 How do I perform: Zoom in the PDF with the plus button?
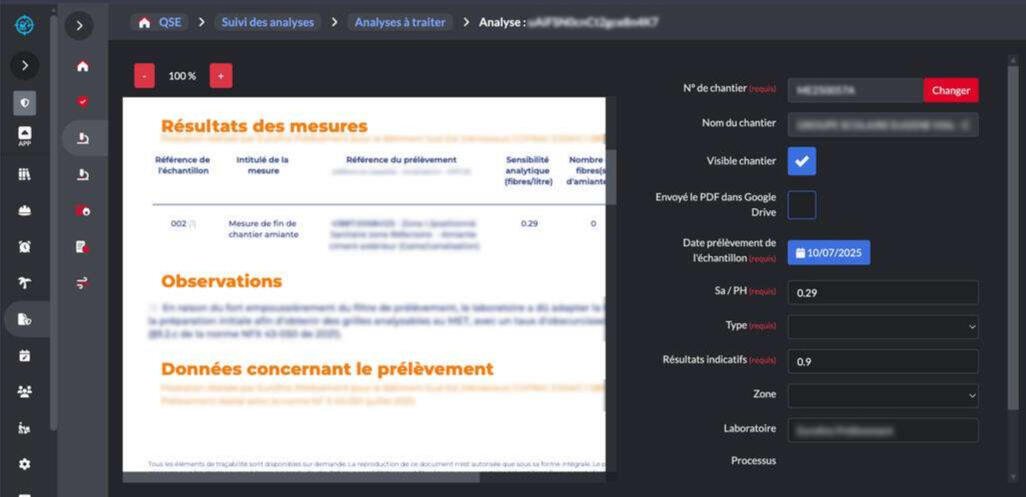pyautogui.click(x=221, y=76)
